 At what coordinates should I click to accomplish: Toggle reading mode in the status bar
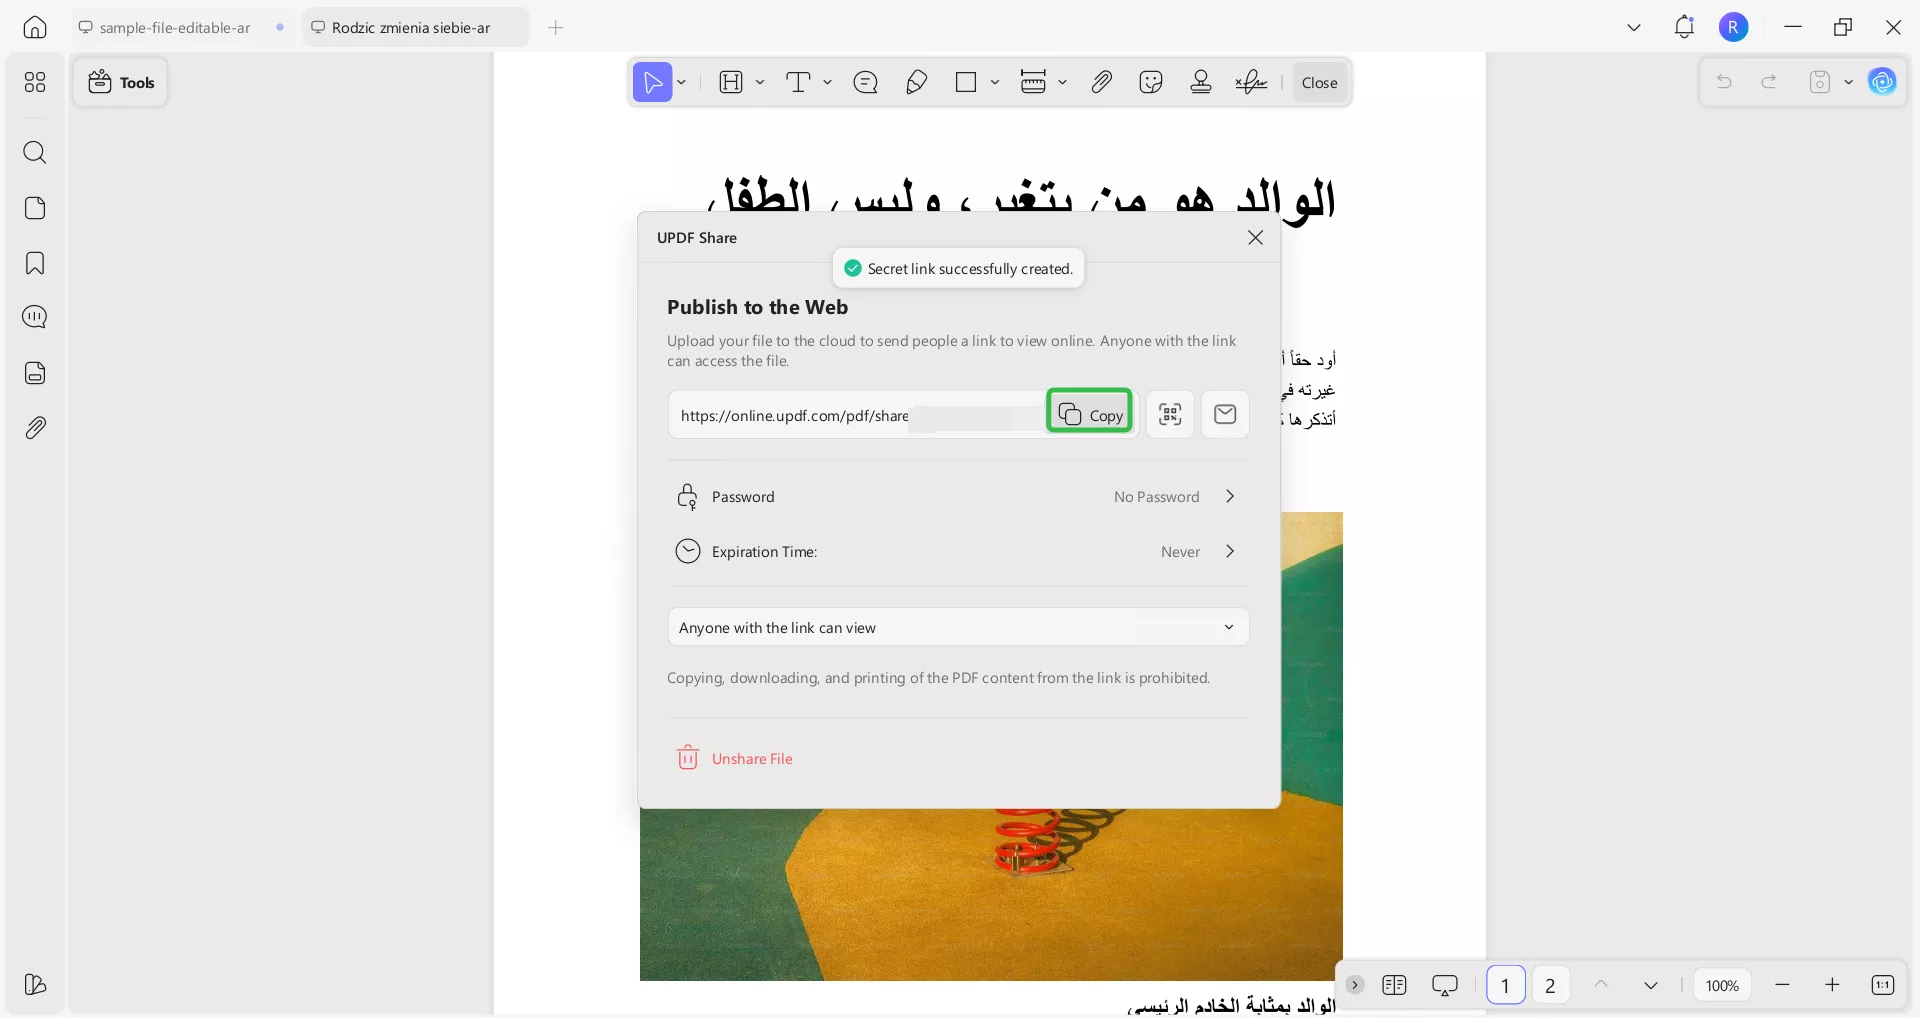tap(1446, 985)
